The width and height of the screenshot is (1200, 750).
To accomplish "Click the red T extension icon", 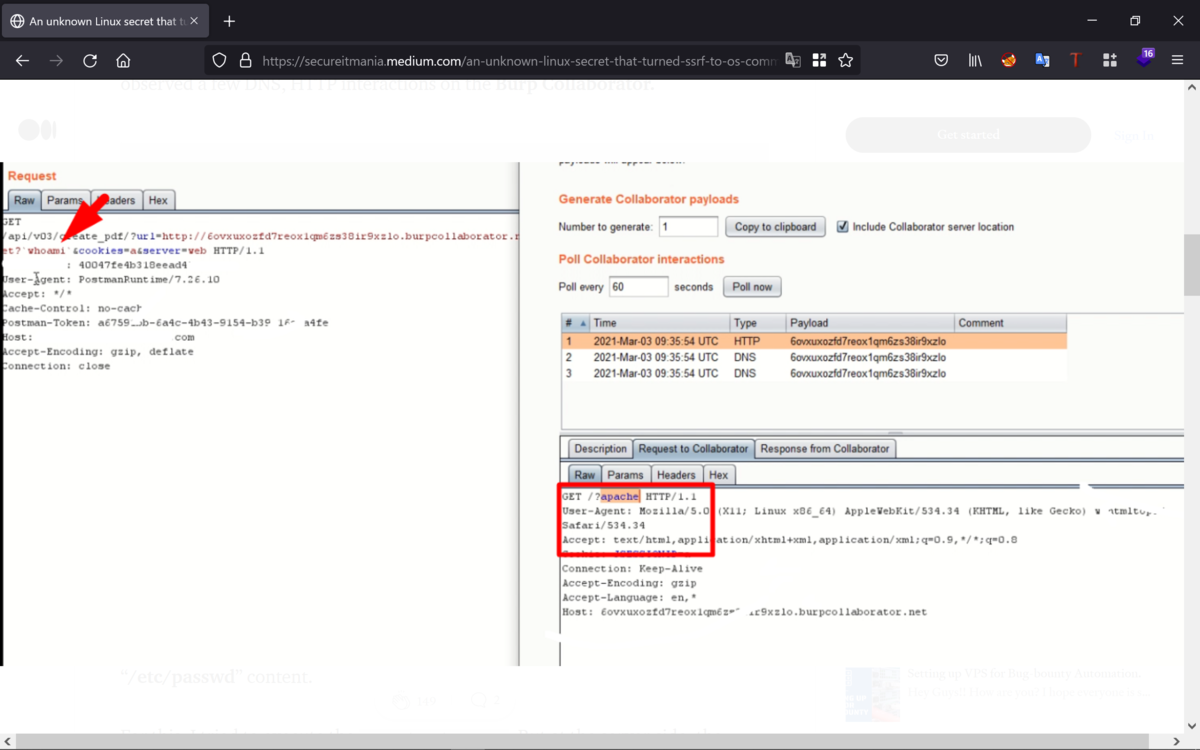I will [1075, 61].
